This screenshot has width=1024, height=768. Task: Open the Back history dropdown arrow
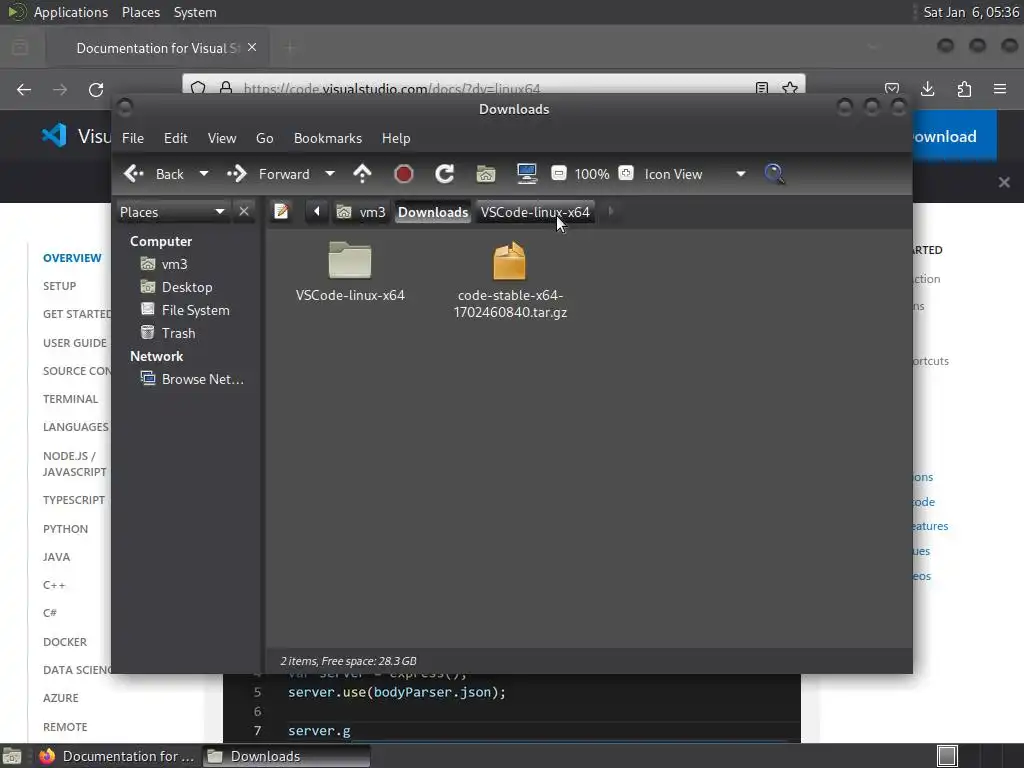[x=204, y=174]
